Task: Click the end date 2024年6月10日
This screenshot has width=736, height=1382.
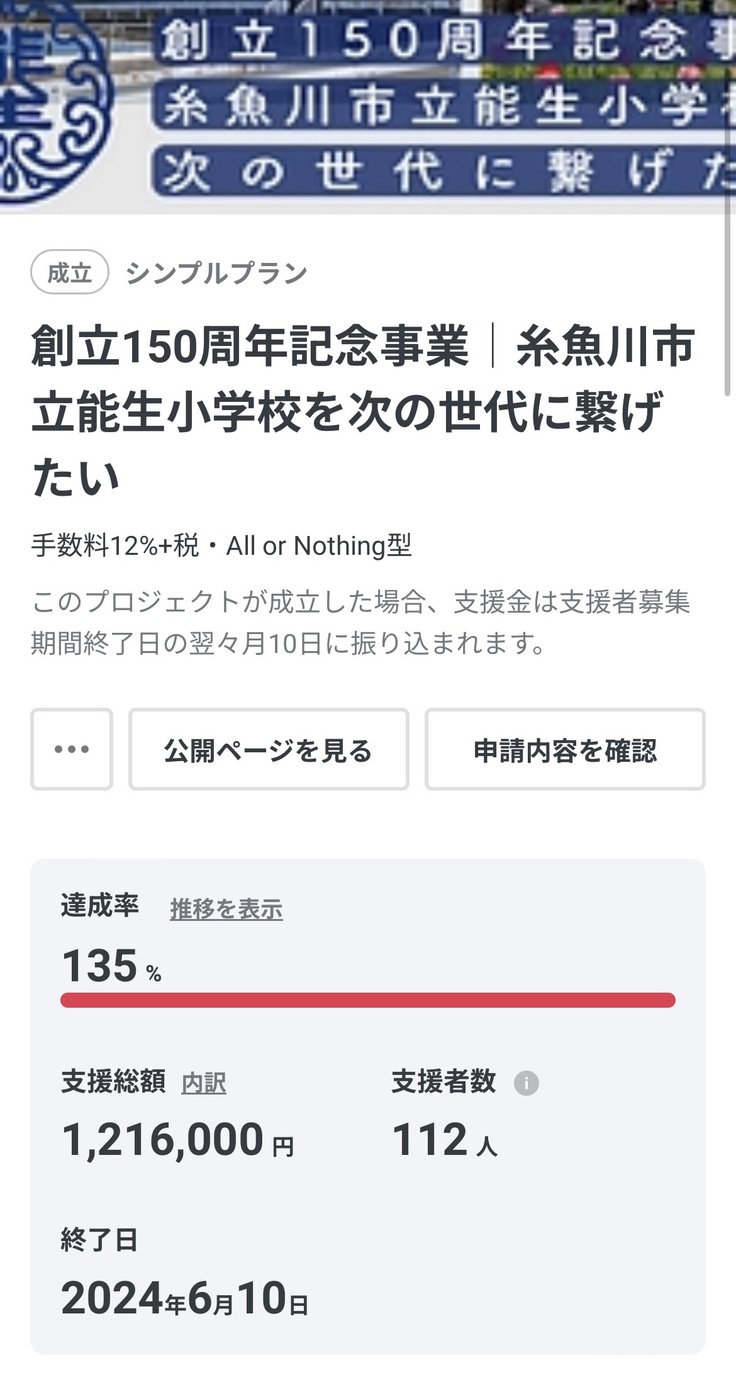Action: [x=184, y=1299]
